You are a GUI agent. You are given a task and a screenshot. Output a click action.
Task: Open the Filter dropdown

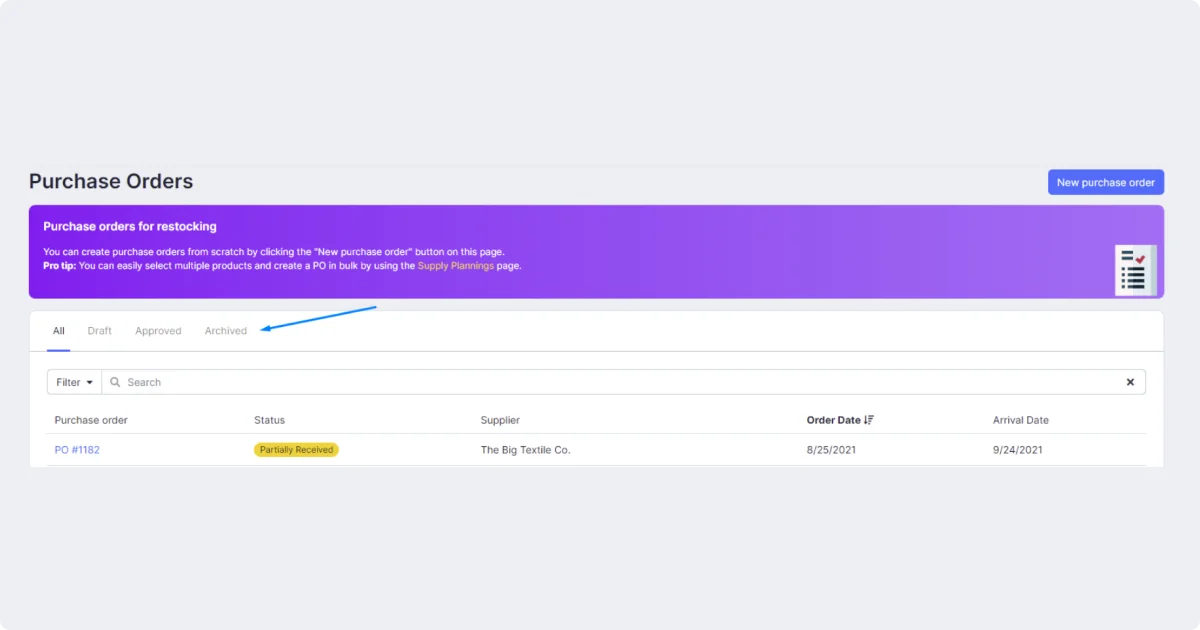click(74, 382)
